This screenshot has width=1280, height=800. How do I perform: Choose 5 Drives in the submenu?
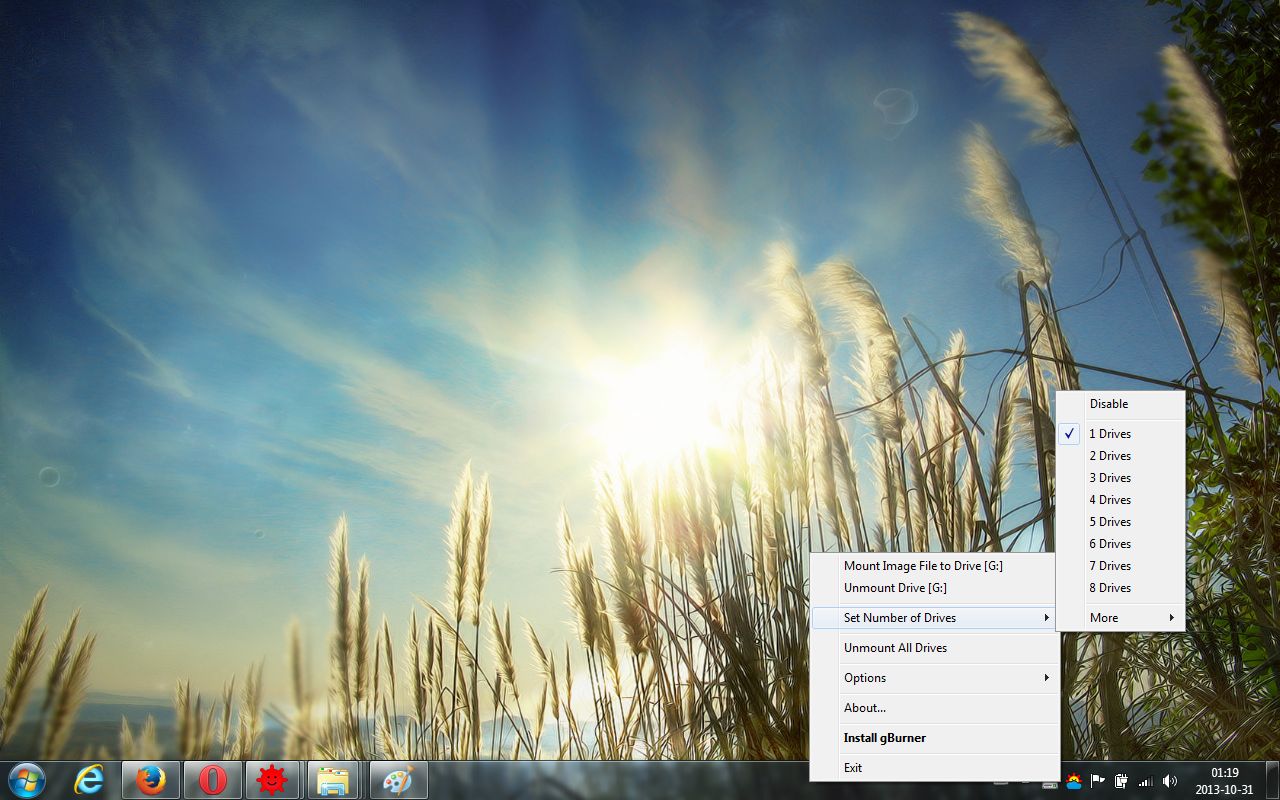(1110, 521)
